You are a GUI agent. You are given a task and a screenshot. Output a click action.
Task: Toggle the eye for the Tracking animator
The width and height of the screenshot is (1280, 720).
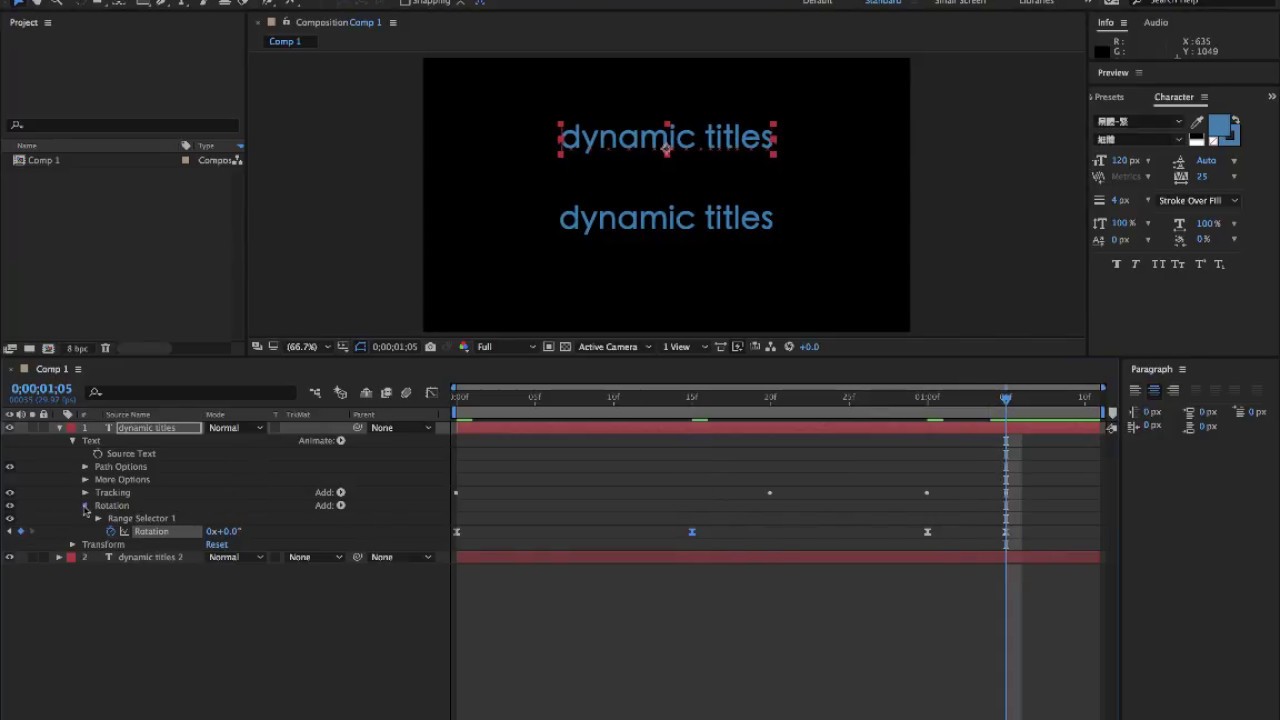coord(10,493)
